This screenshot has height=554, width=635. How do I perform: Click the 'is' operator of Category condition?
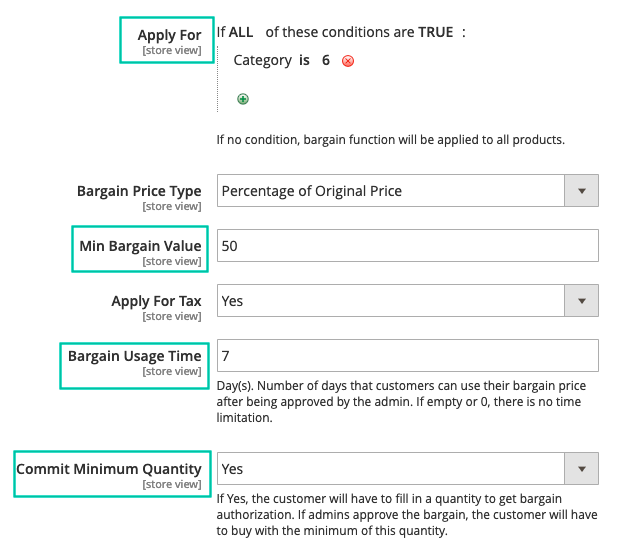pos(304,60)
